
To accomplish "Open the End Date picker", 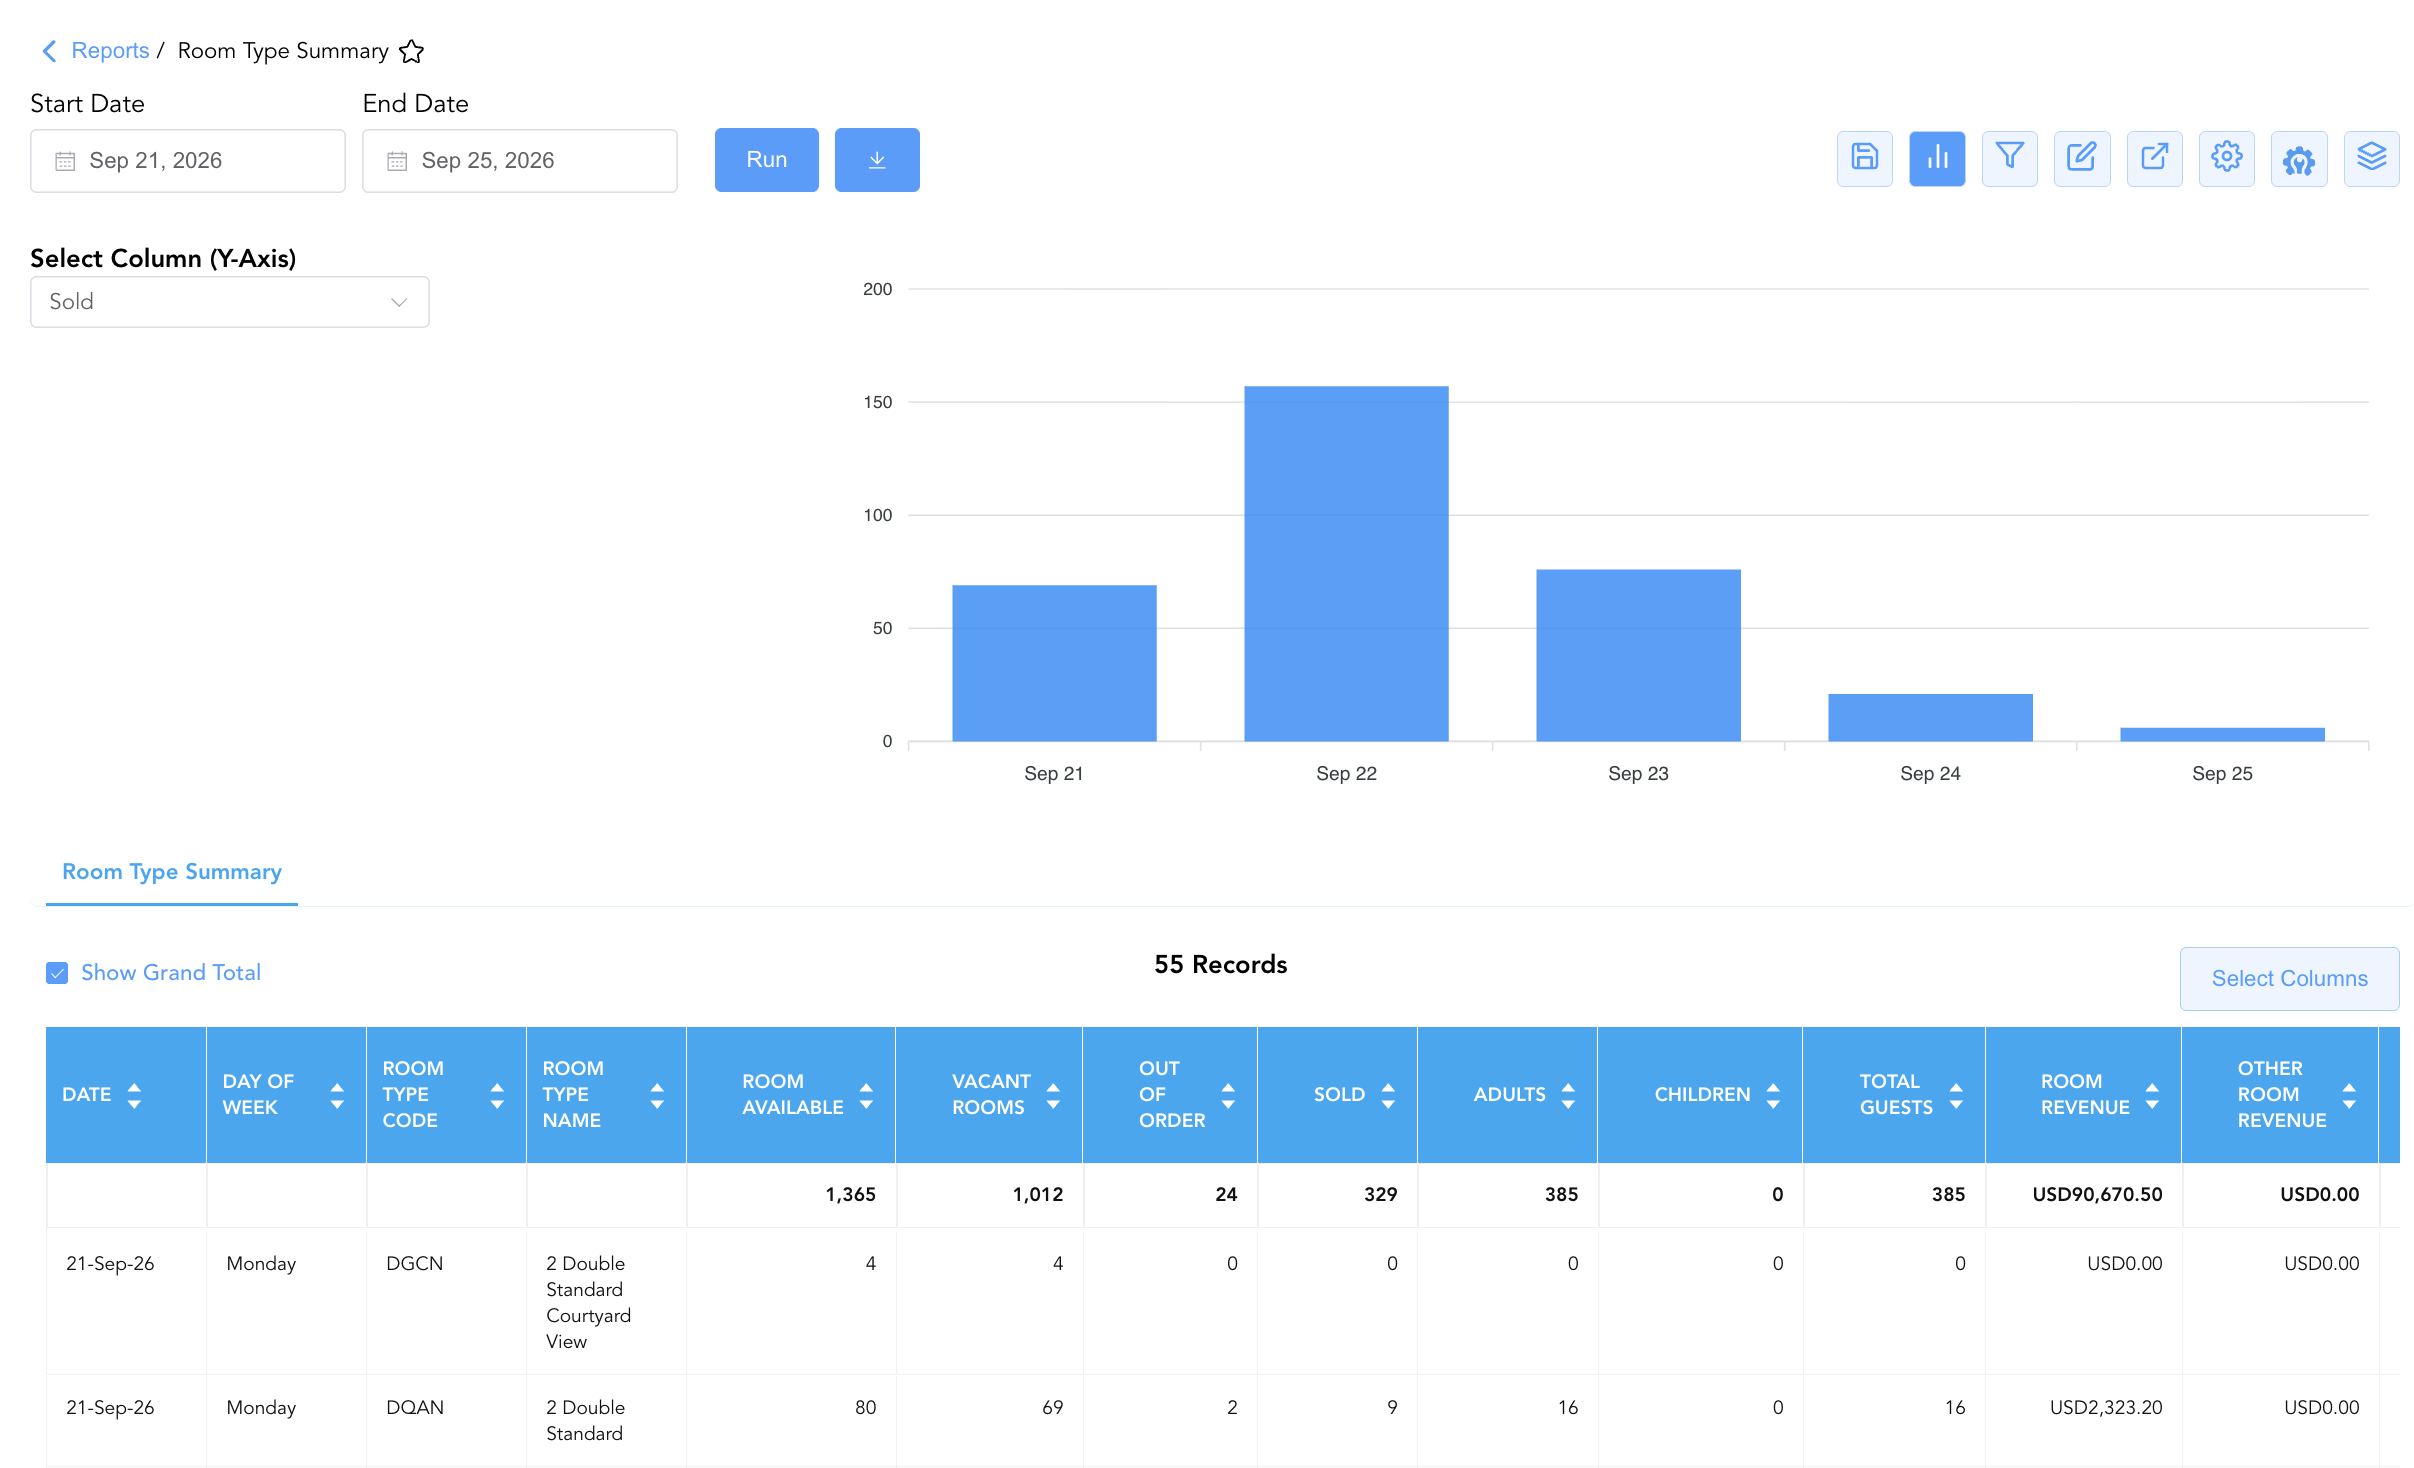I will (x=520, y=161).
